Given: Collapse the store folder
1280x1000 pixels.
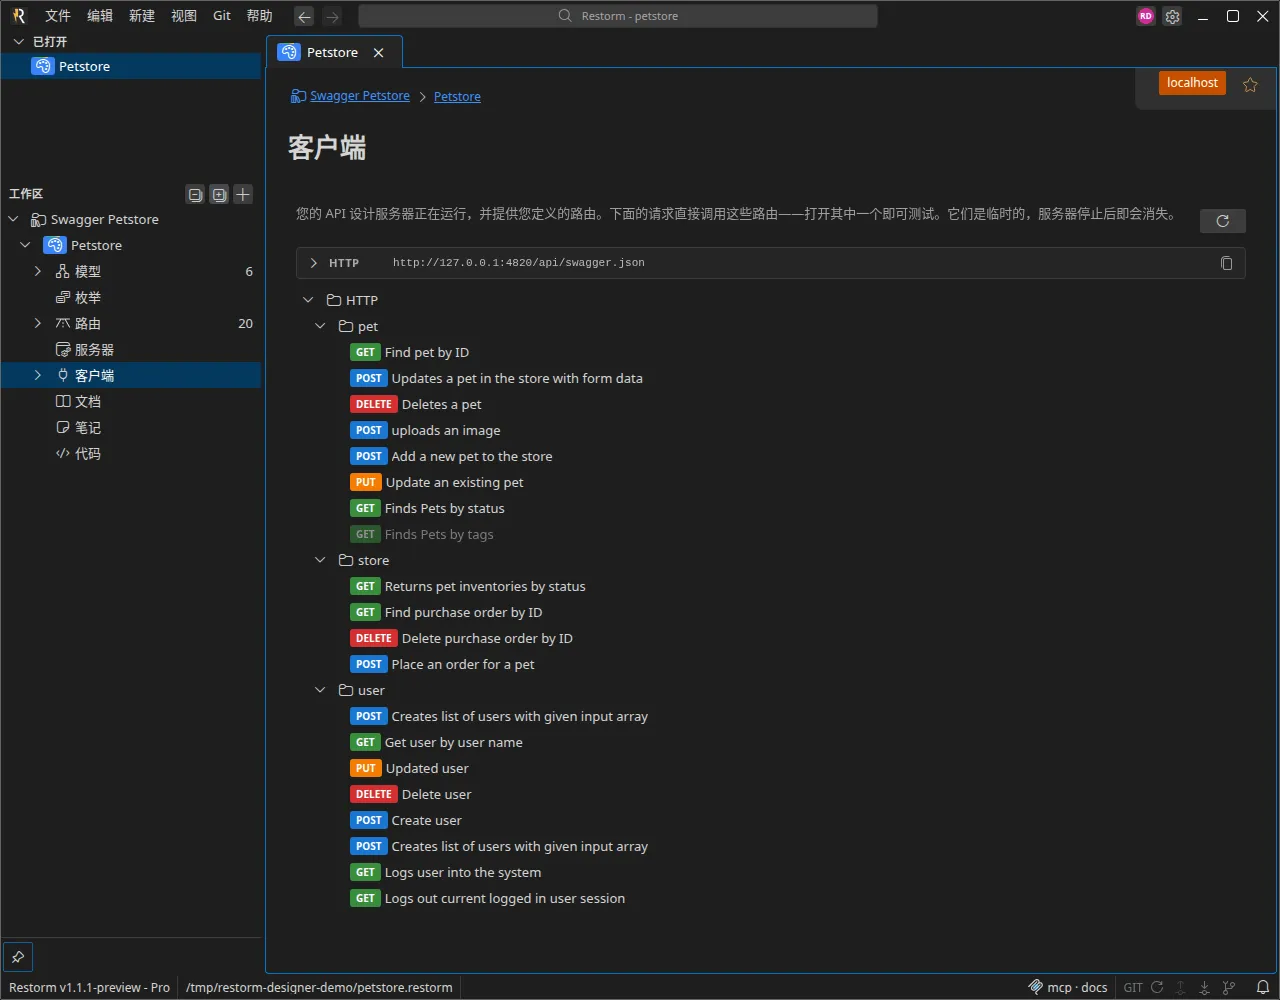Looking at the screenshot, I should click(x=320, y=560).
